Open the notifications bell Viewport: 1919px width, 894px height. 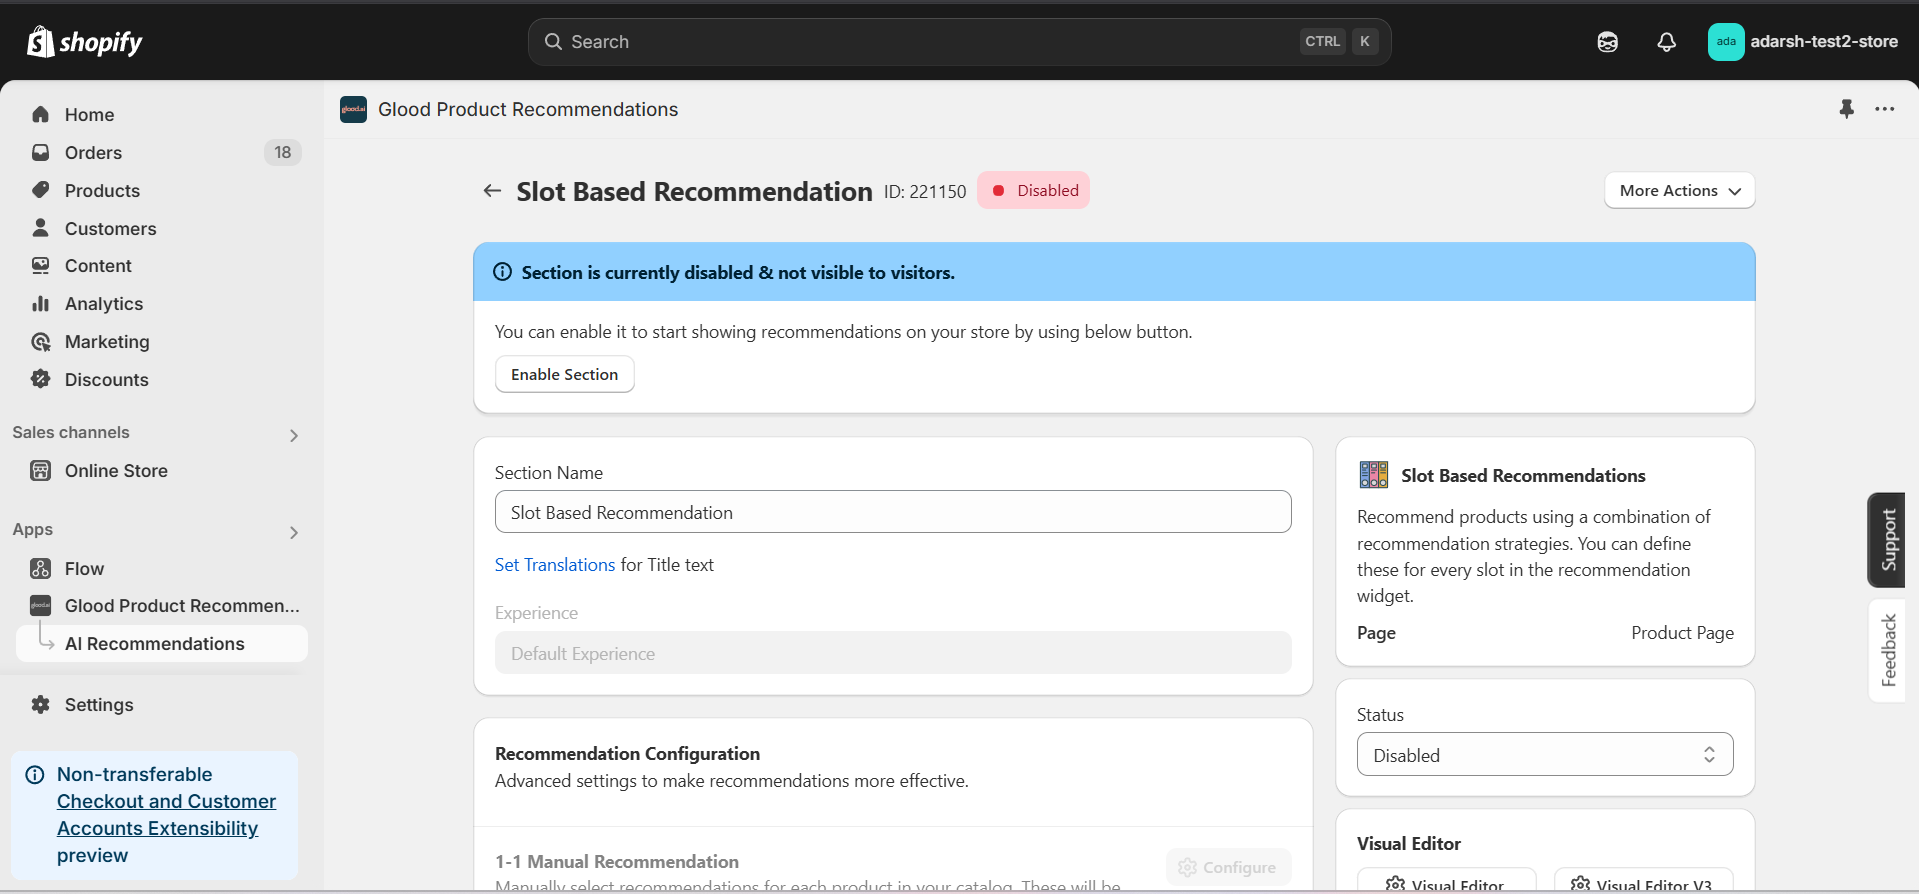[x=1666, y=42]
